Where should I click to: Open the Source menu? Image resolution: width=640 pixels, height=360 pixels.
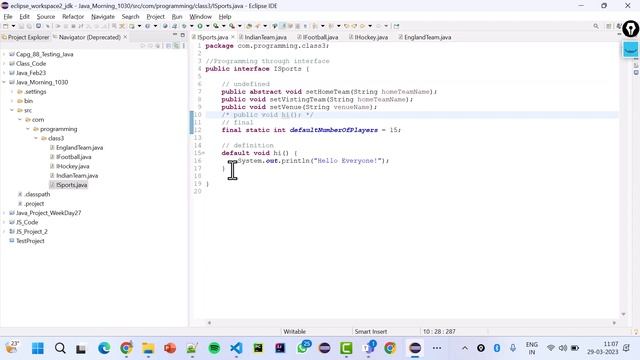pyautogui.click(x=46, y=17)
